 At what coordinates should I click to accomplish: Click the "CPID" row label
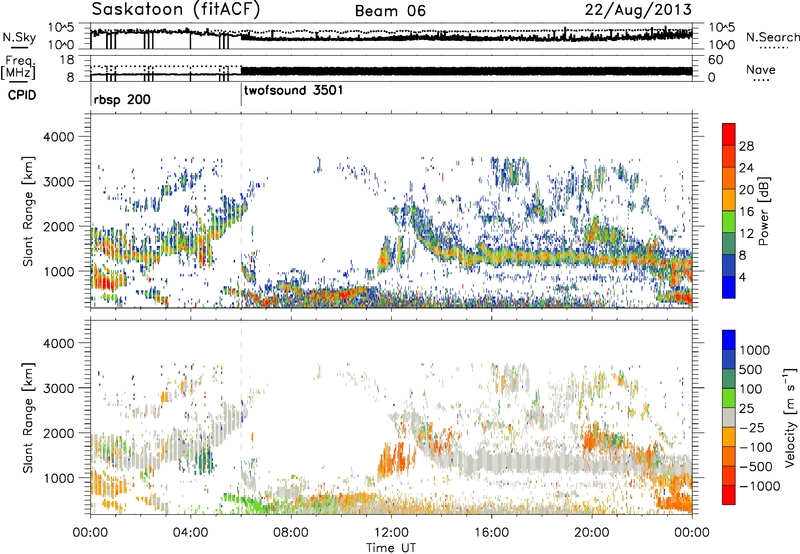click(x=22, y=95)
